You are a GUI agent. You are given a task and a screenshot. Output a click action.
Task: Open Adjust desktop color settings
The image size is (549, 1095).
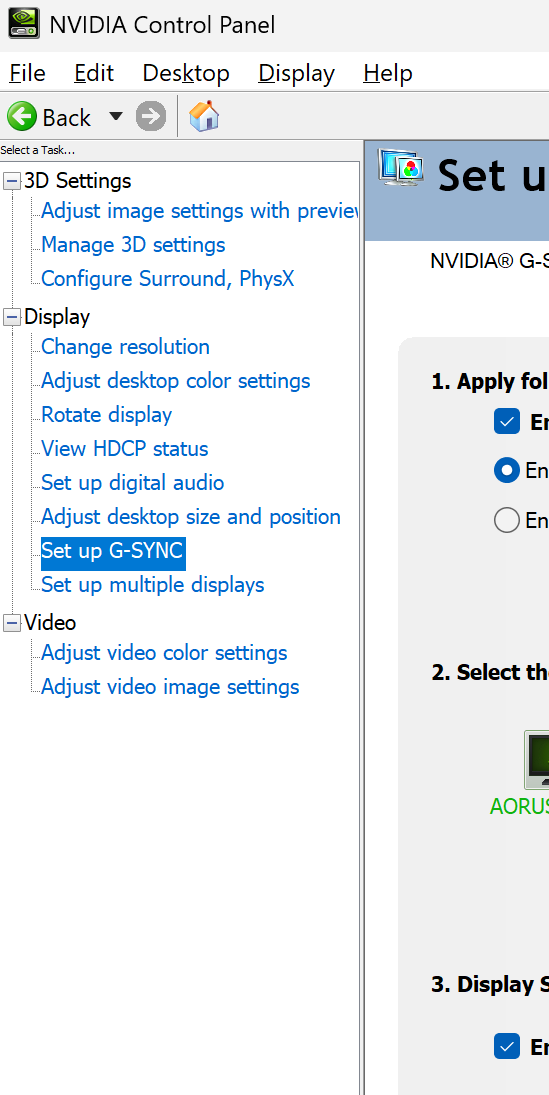[175, 381]
